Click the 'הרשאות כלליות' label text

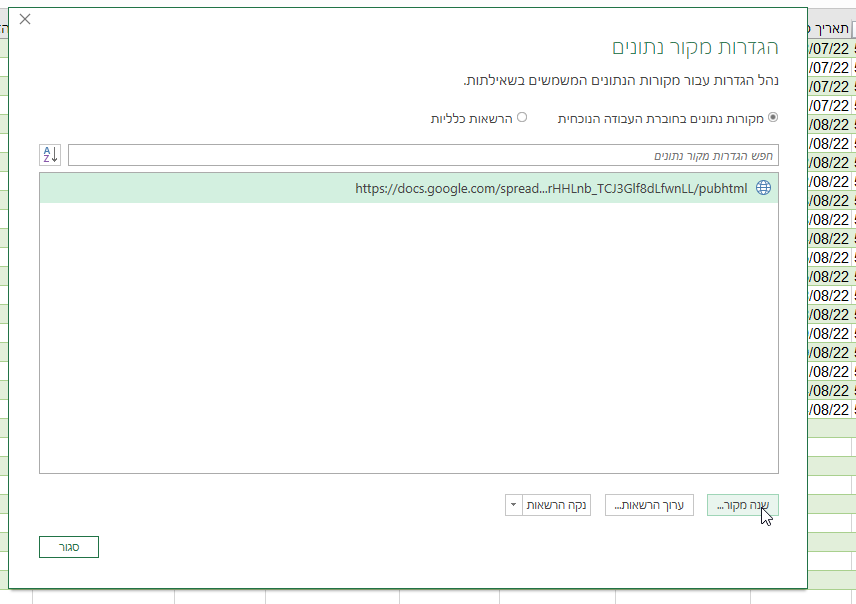point(471,118)
